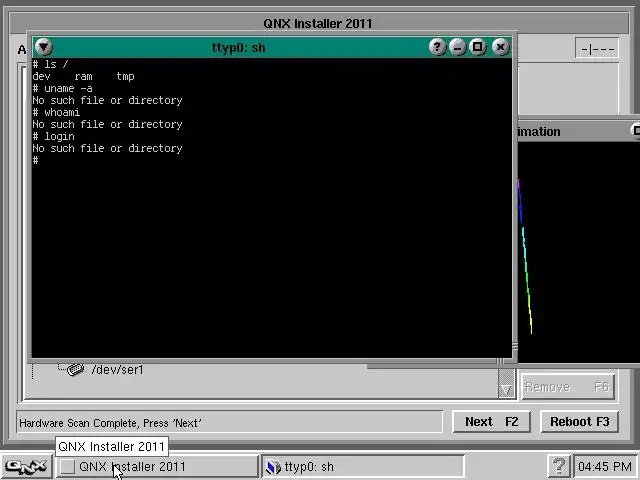Open the QNX launch menu button
Image resolution: width=640 pixels, height=480 pixels.
pos(26,466)
